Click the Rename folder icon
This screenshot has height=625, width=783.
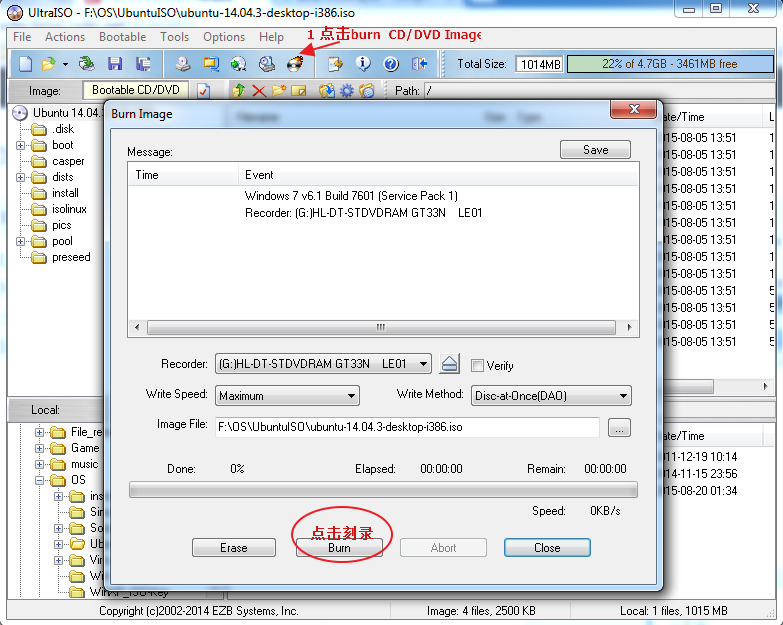299,91
